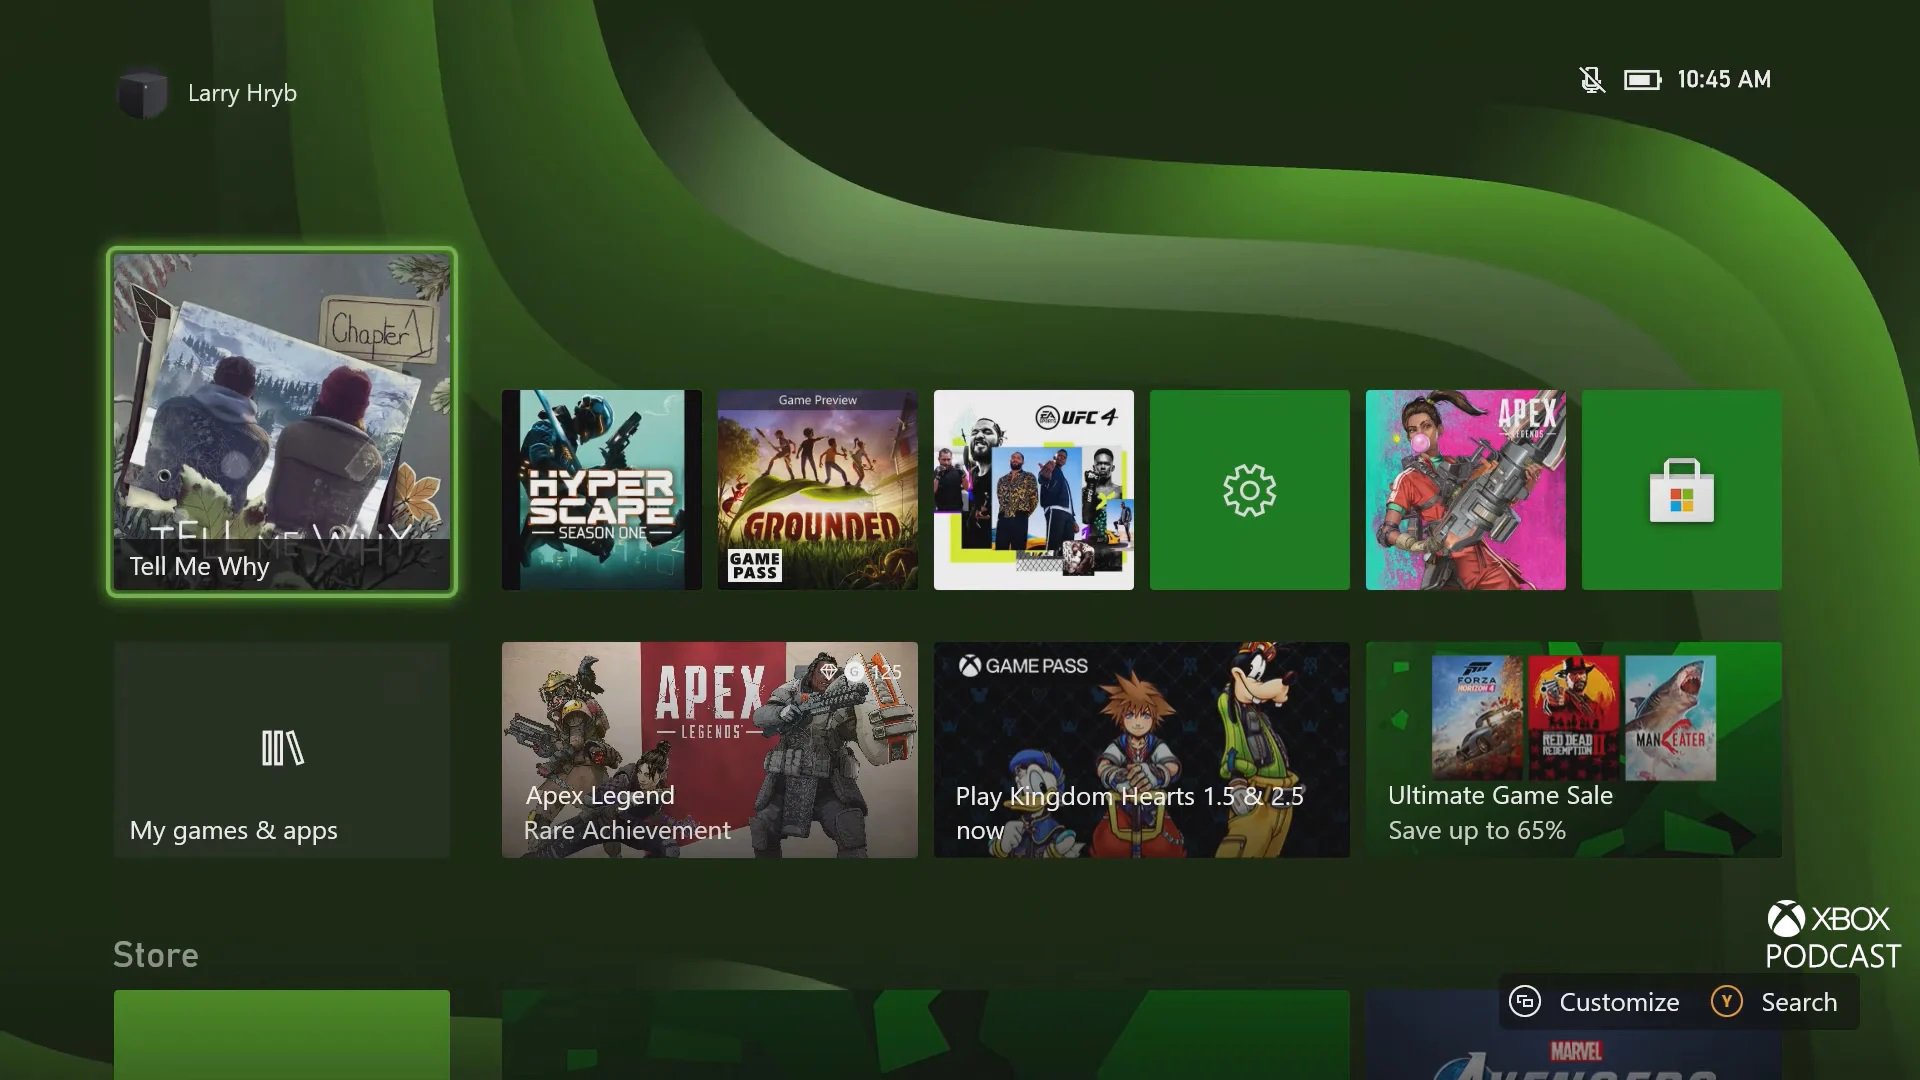The width and height of the screenshot is (1920, 1080).
Task: Select the Forza Horizon 4 cover
Action: tap(1477, 718)
